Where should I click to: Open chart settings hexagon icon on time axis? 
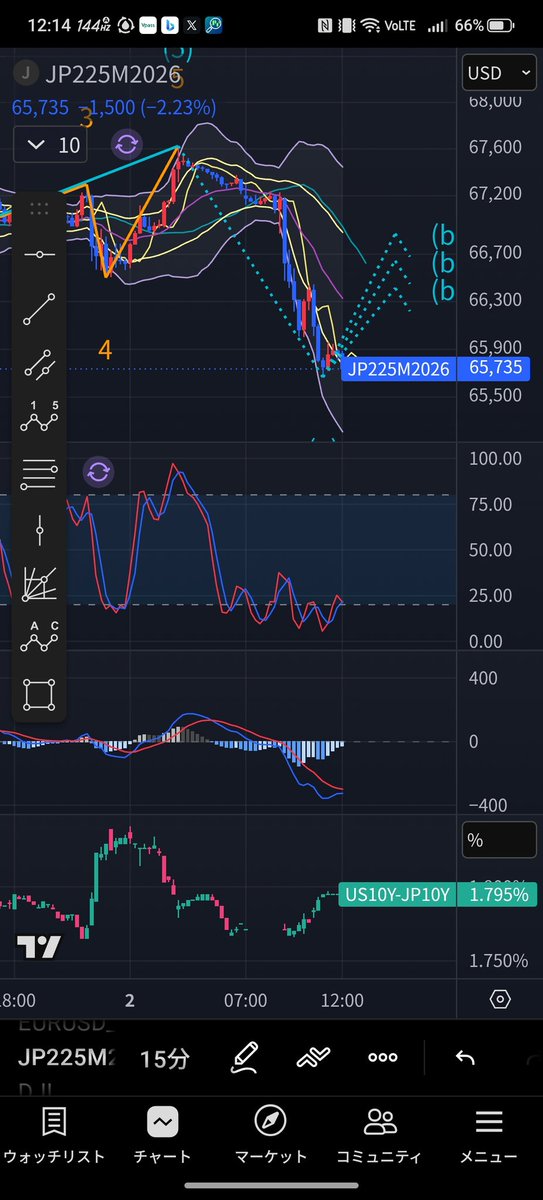pos(500,999)
